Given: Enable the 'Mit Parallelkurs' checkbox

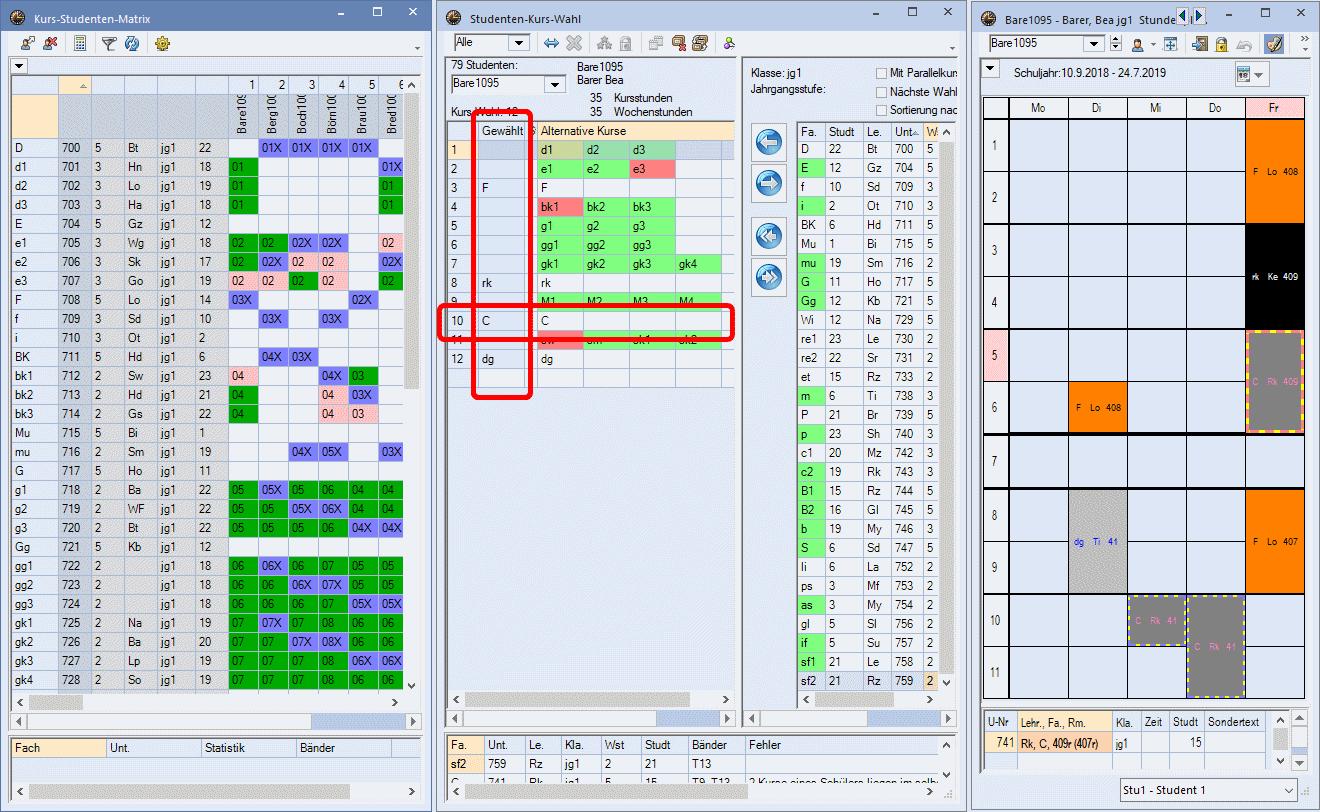Looking at the screenshot, I should pyautogui.click(x=881, y=73).
